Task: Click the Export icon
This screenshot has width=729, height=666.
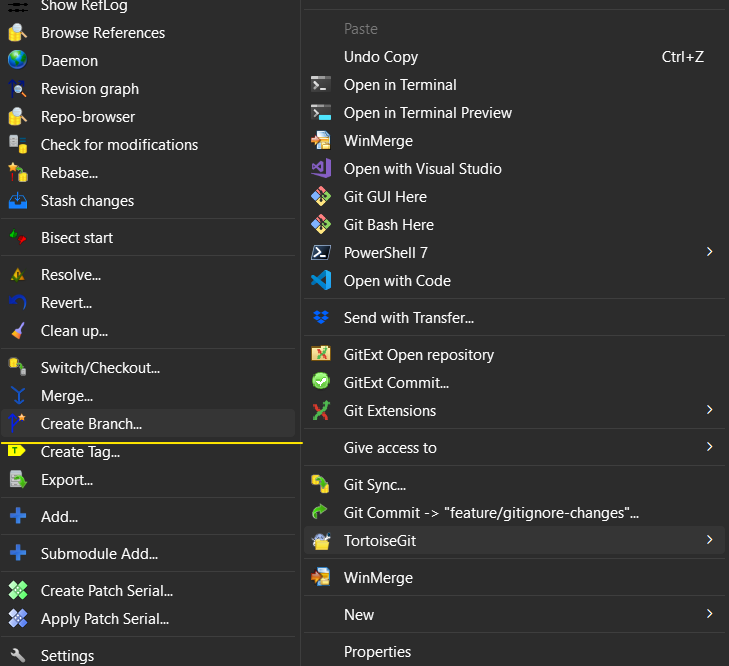Action: (x=18, y=480)
